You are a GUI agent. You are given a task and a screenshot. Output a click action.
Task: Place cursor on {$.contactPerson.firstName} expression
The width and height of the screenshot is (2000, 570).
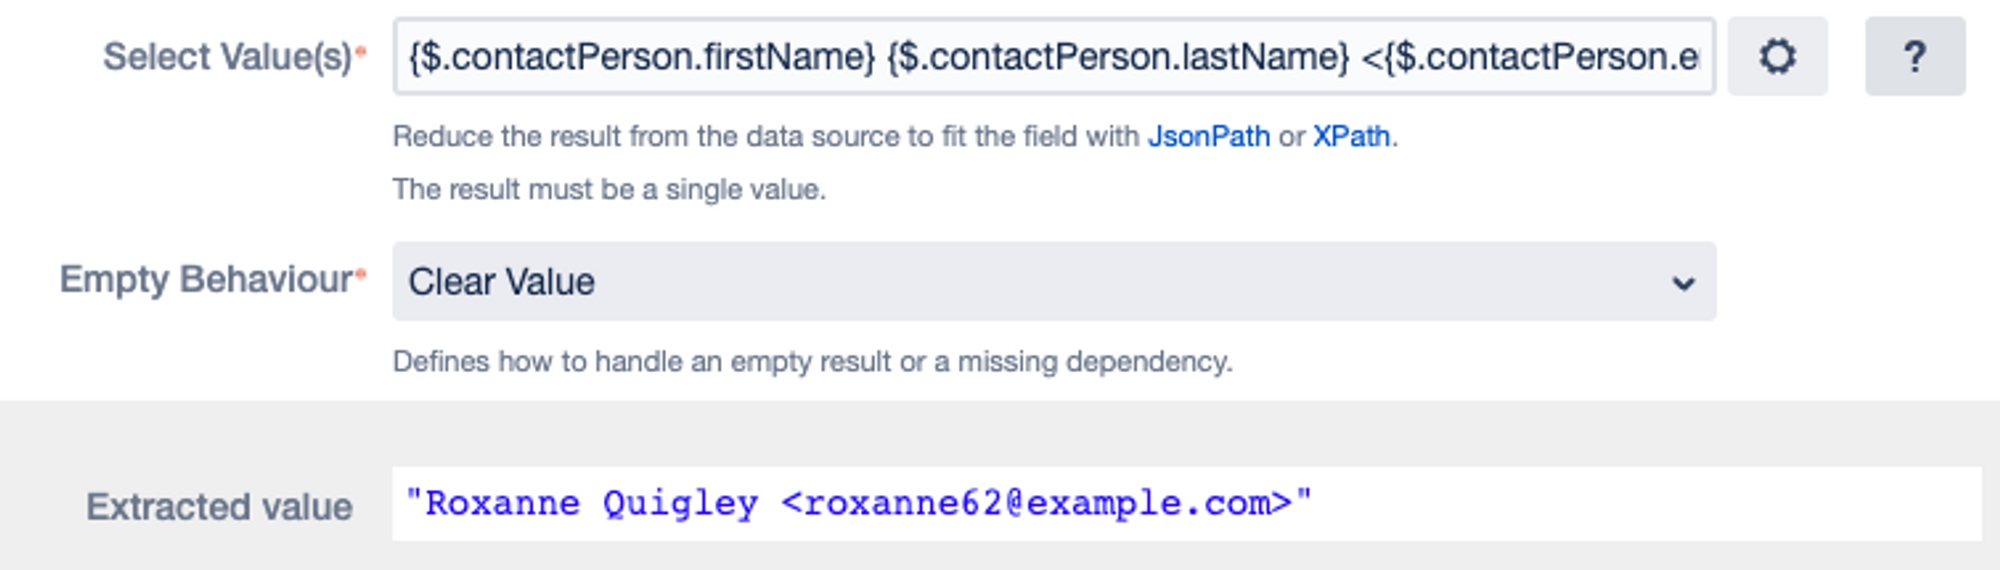point(641,57)
